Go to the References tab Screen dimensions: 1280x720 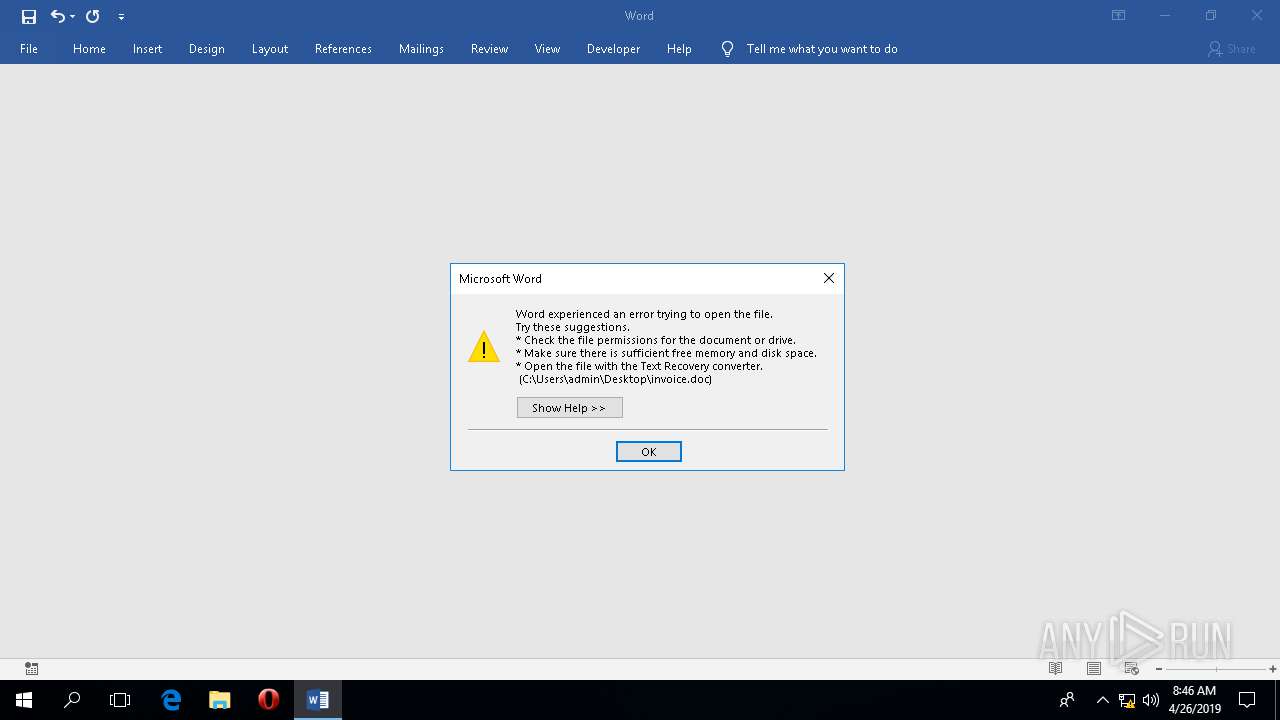[x=343, y=49]
